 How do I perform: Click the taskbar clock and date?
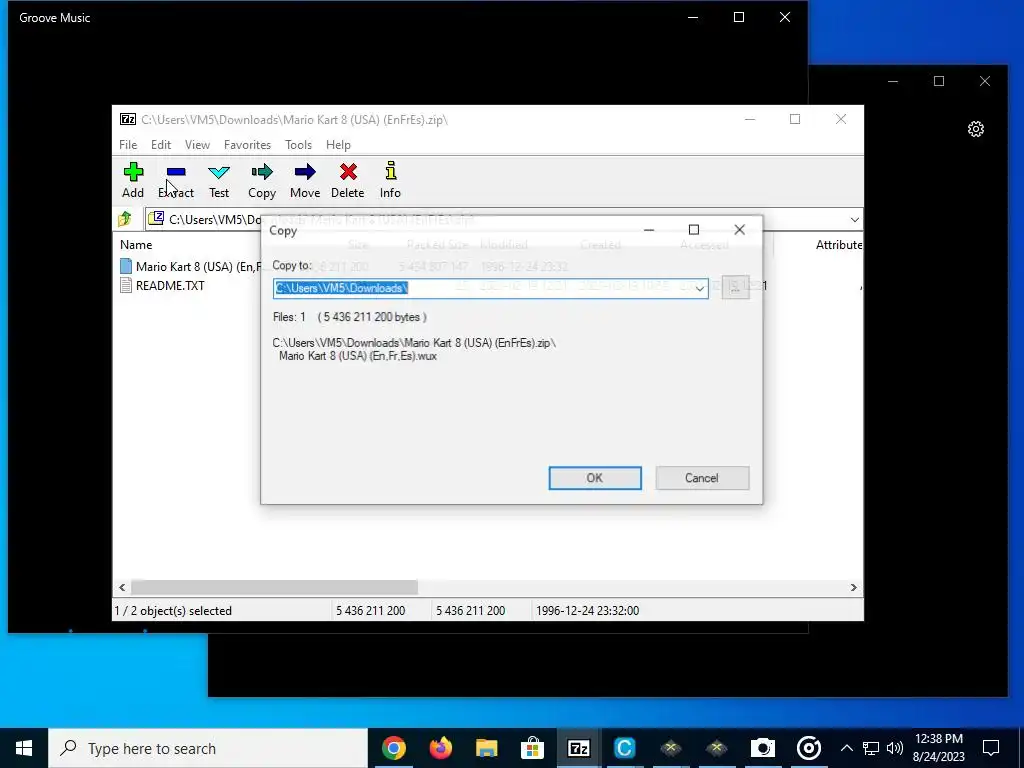(938, 748)
